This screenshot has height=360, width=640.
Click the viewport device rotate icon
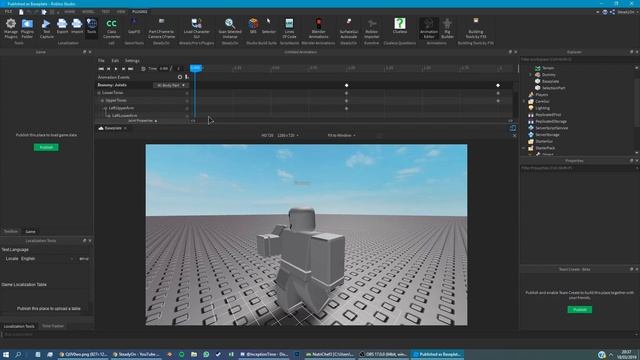point(513,128)
